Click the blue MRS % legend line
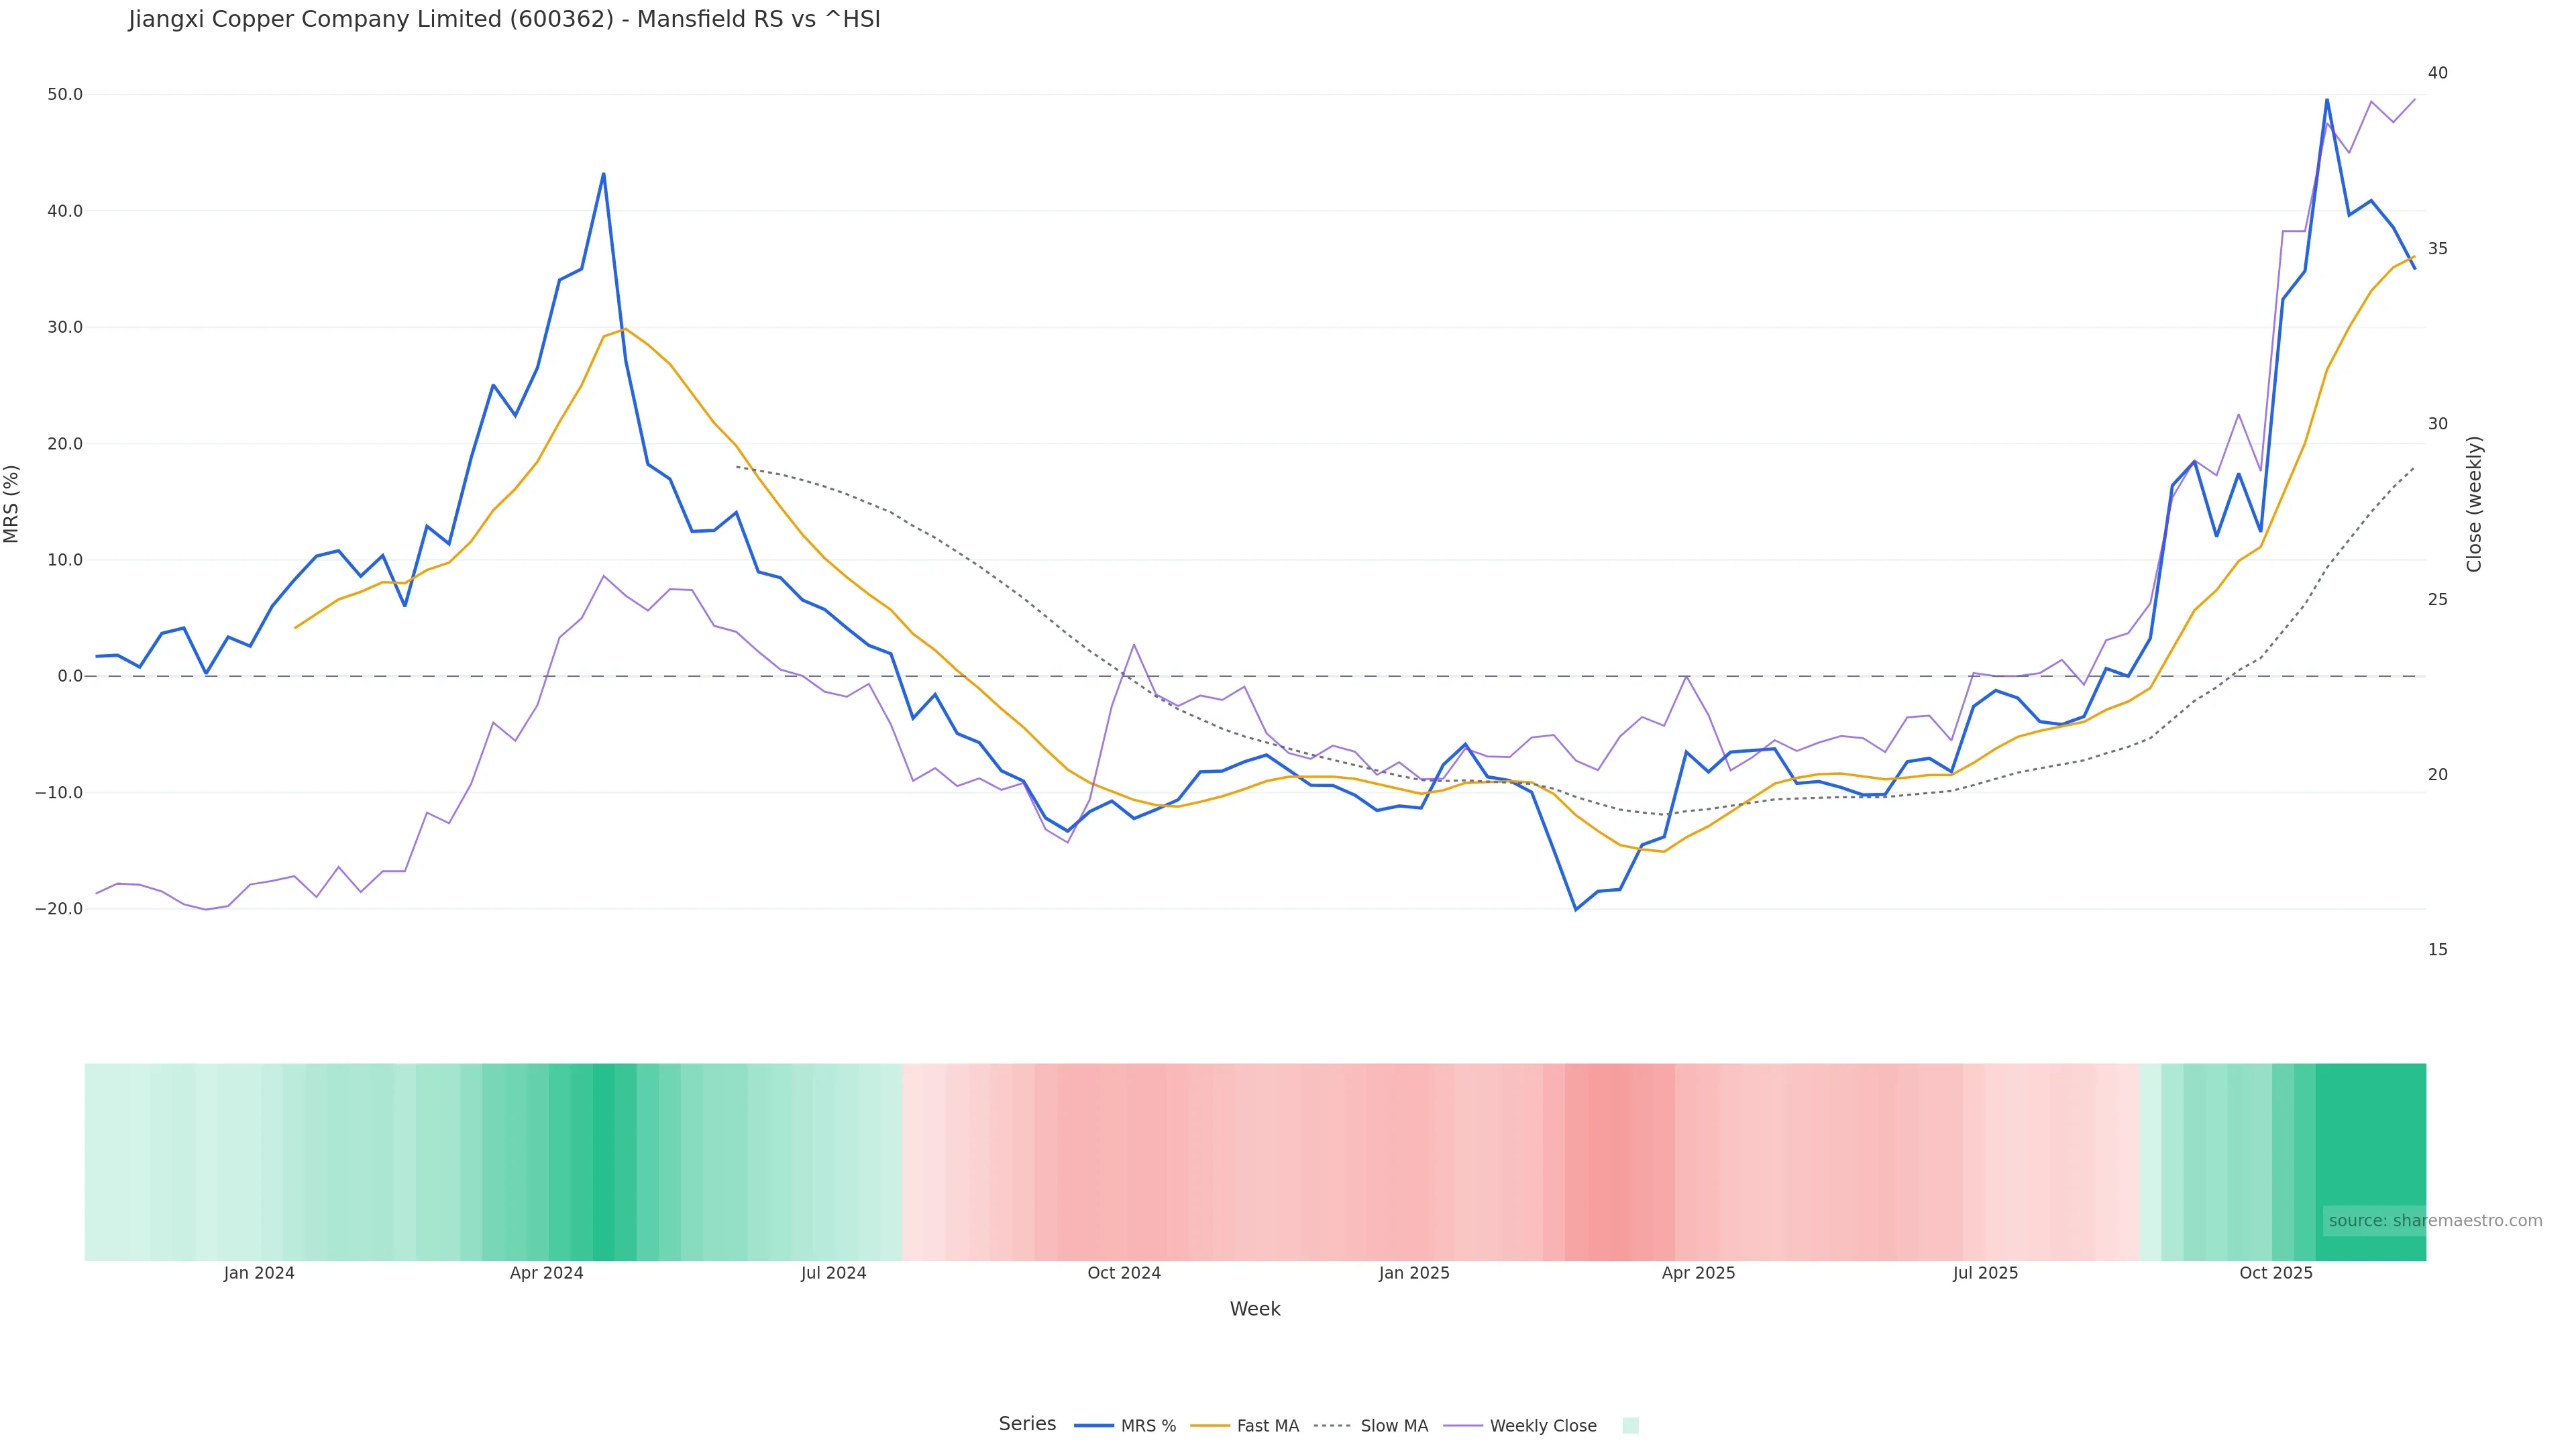Screen dimensions: 2576x1449 tap(1094, 1426)
